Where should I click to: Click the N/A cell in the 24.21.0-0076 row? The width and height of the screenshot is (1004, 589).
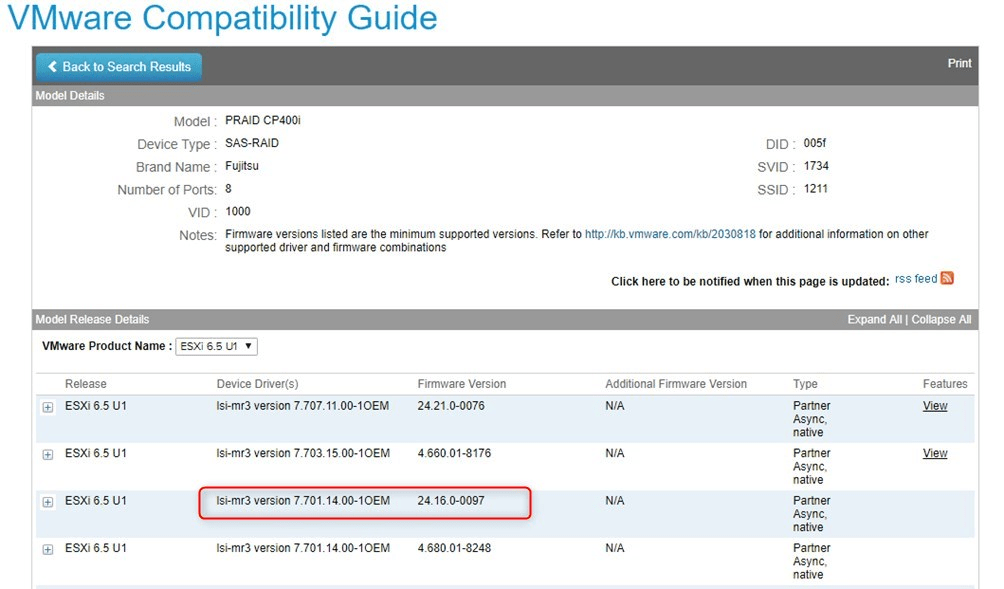tap(615, 406)
